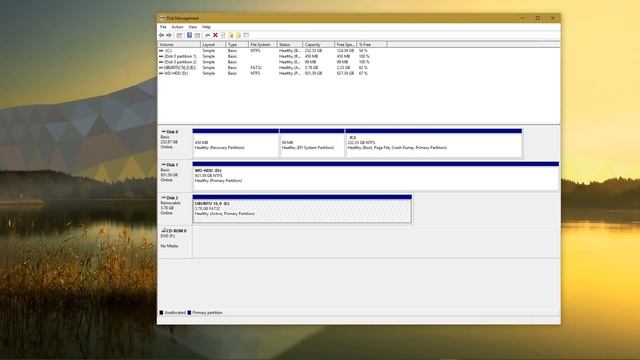Click the drive icon beside WD-HDD (D:) in the volume list

(161, 73)
